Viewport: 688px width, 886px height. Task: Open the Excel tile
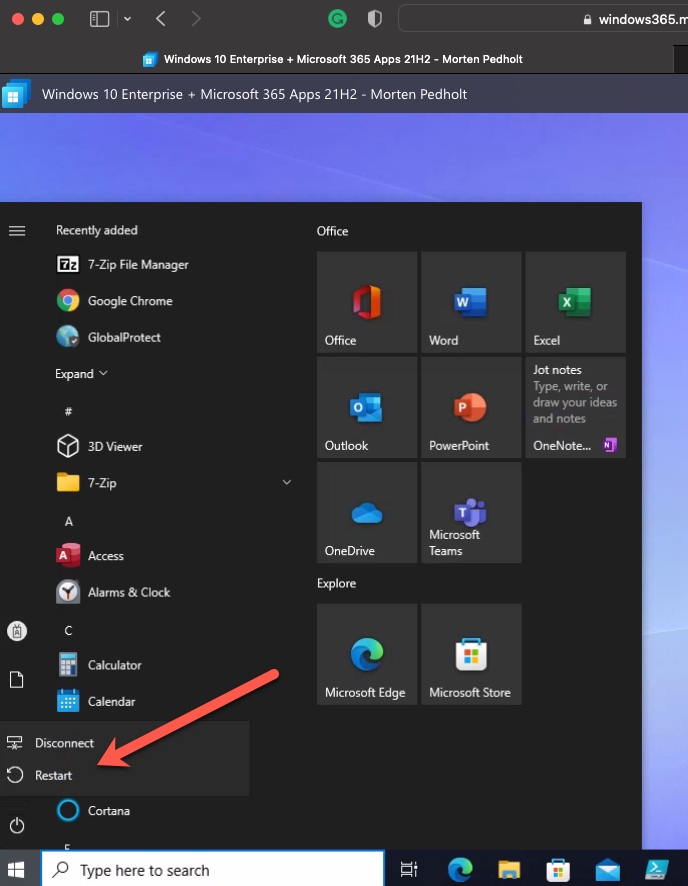click(576, 302)
